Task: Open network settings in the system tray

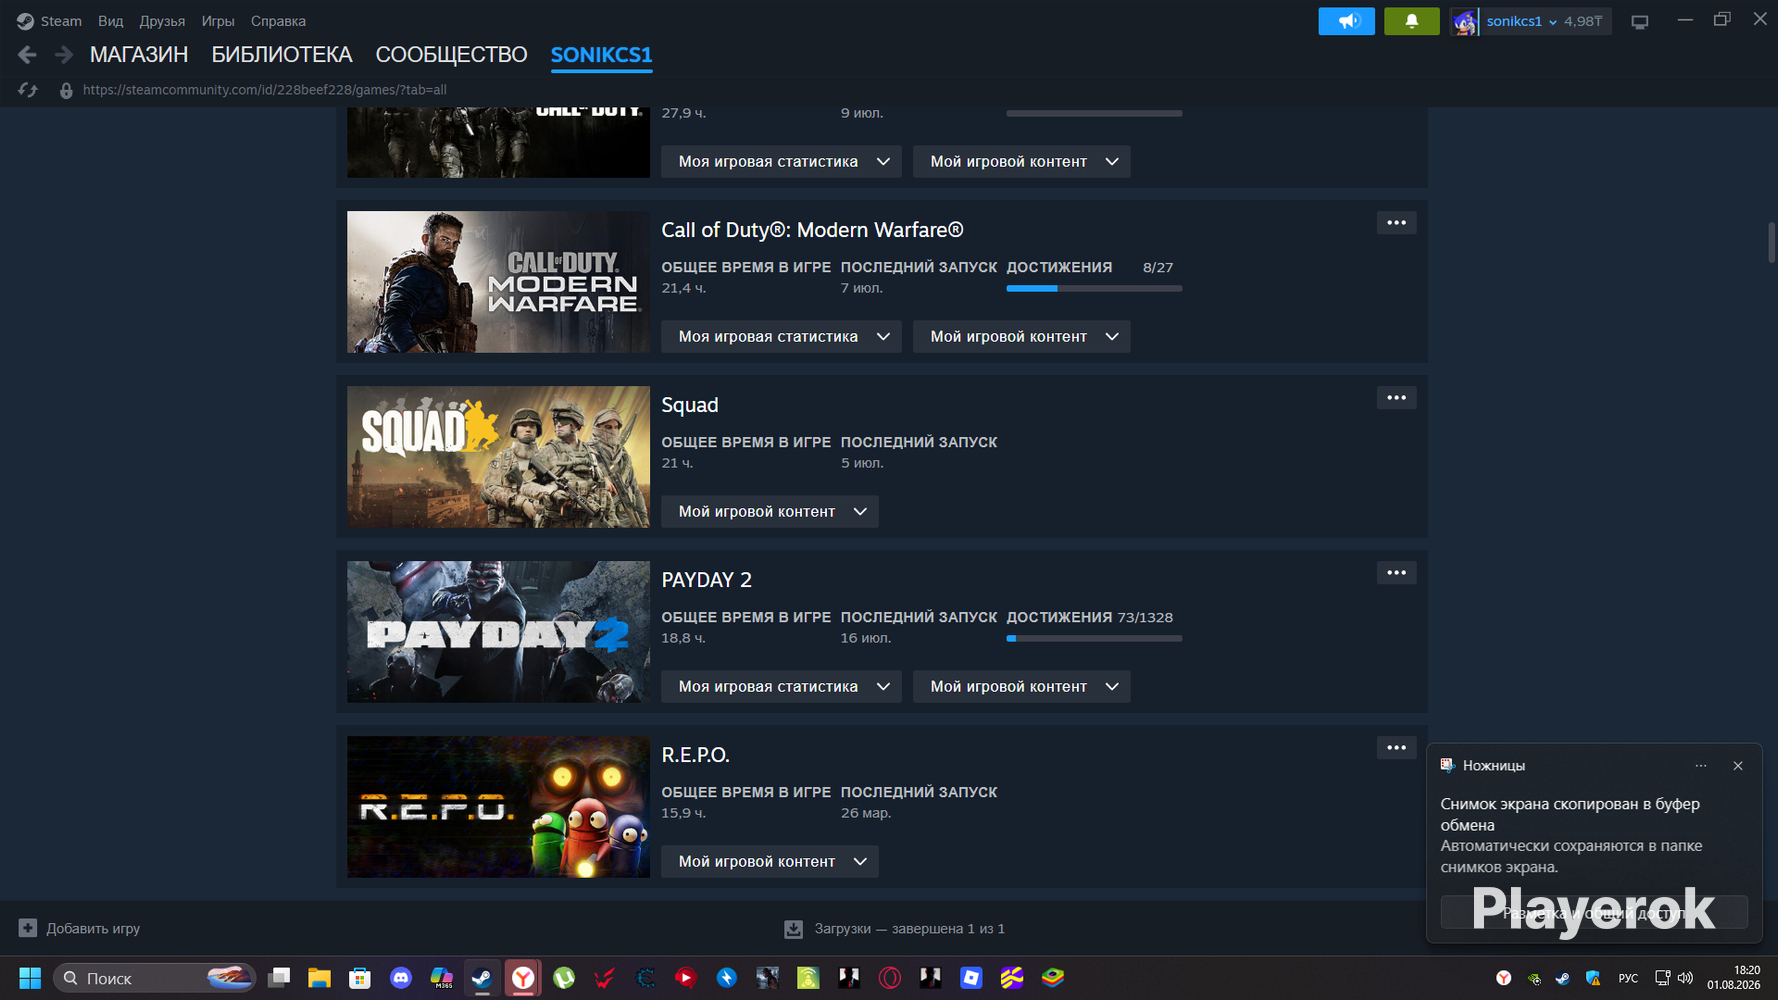Action: pyautogui.click(x=1662, y=978)
